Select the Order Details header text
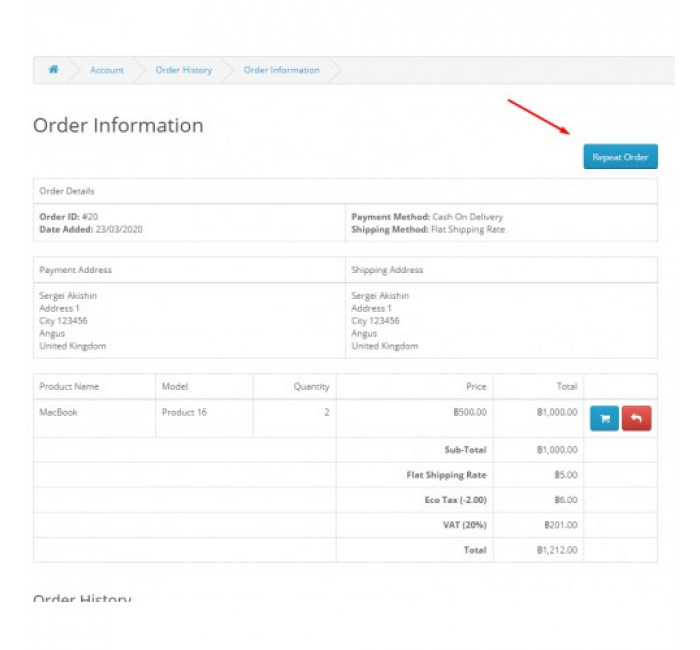This screenshot has height=650, width=700. point(67,191)
